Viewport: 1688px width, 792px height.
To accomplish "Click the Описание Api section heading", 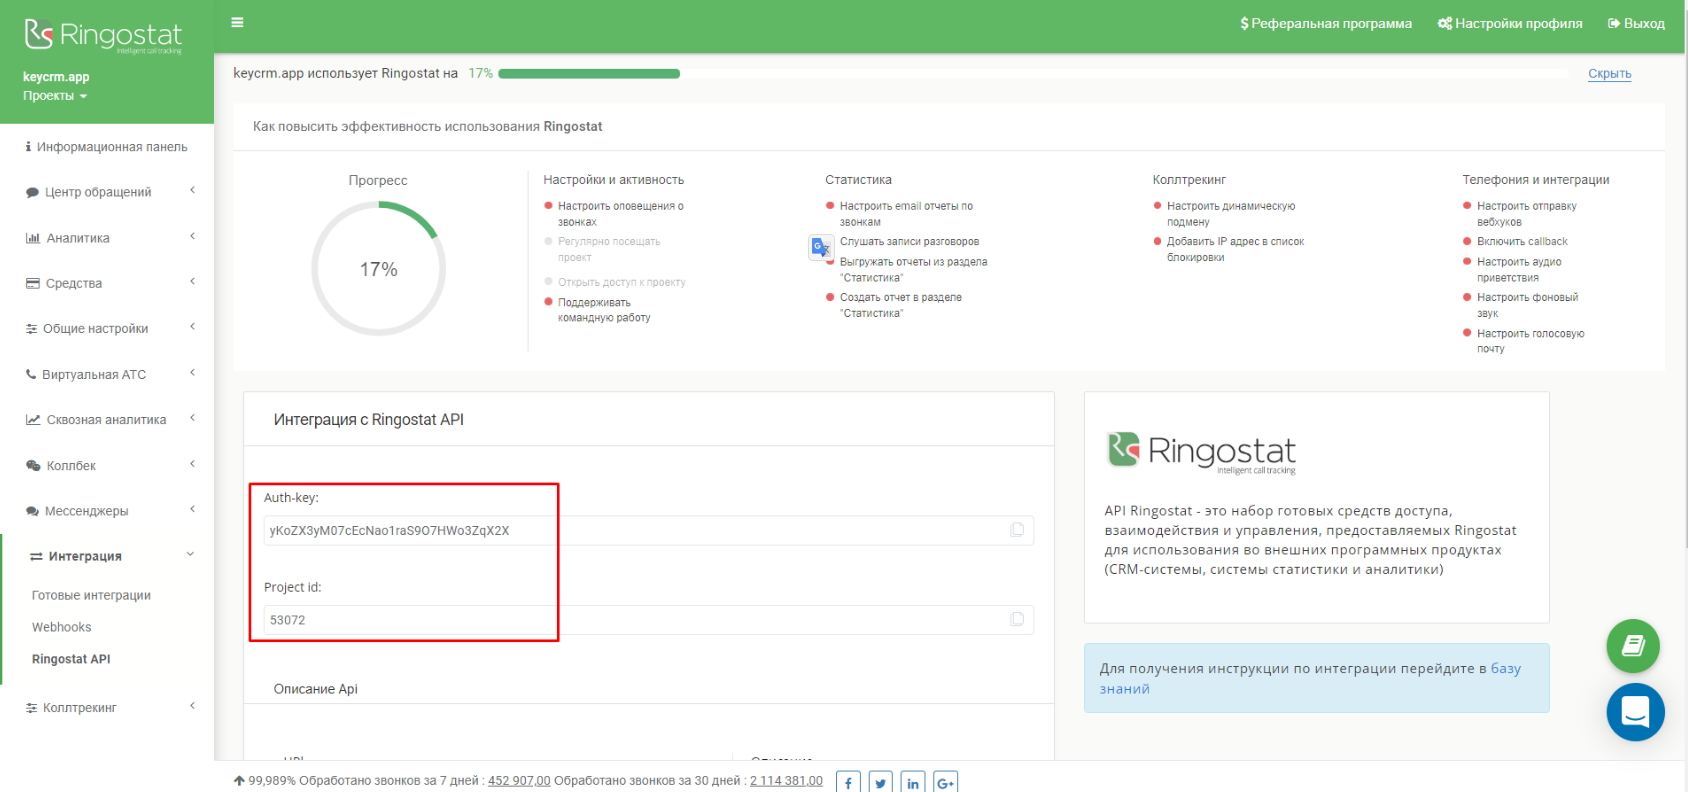I will pyautogui.click(x=315, y=689).
